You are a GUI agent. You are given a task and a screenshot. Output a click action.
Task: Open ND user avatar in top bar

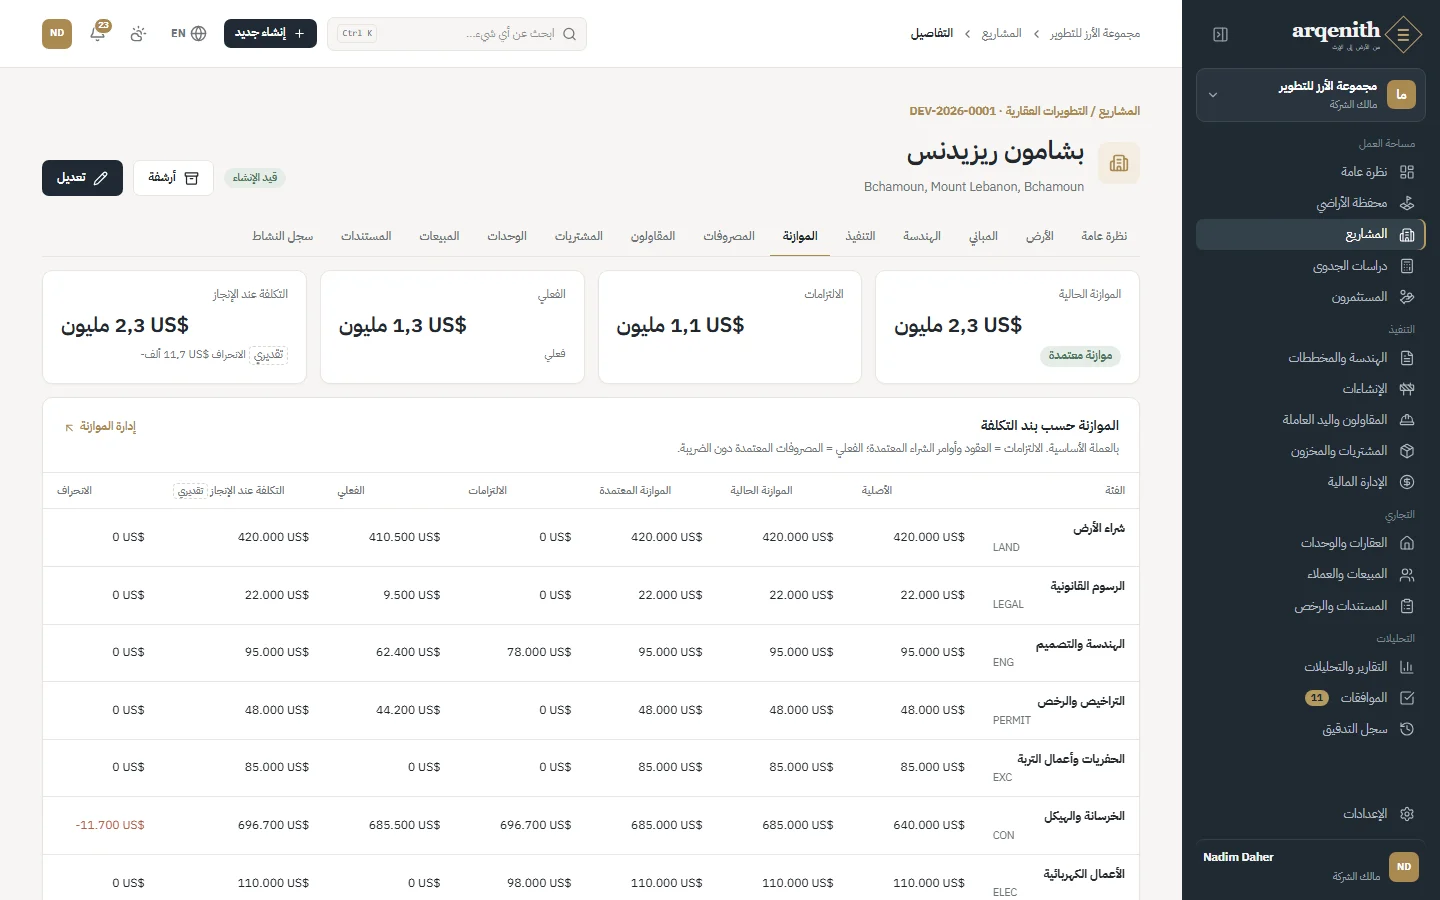coord(57,33)
